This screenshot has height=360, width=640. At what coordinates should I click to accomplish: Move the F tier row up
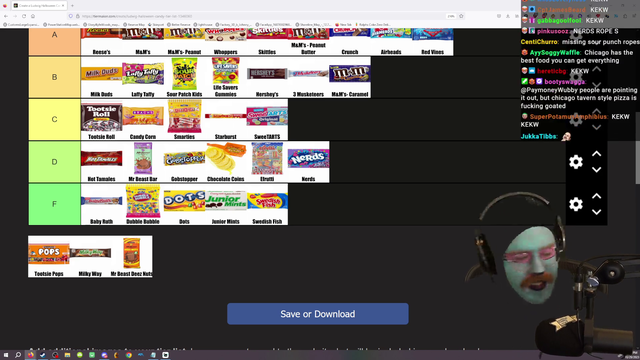596,196
